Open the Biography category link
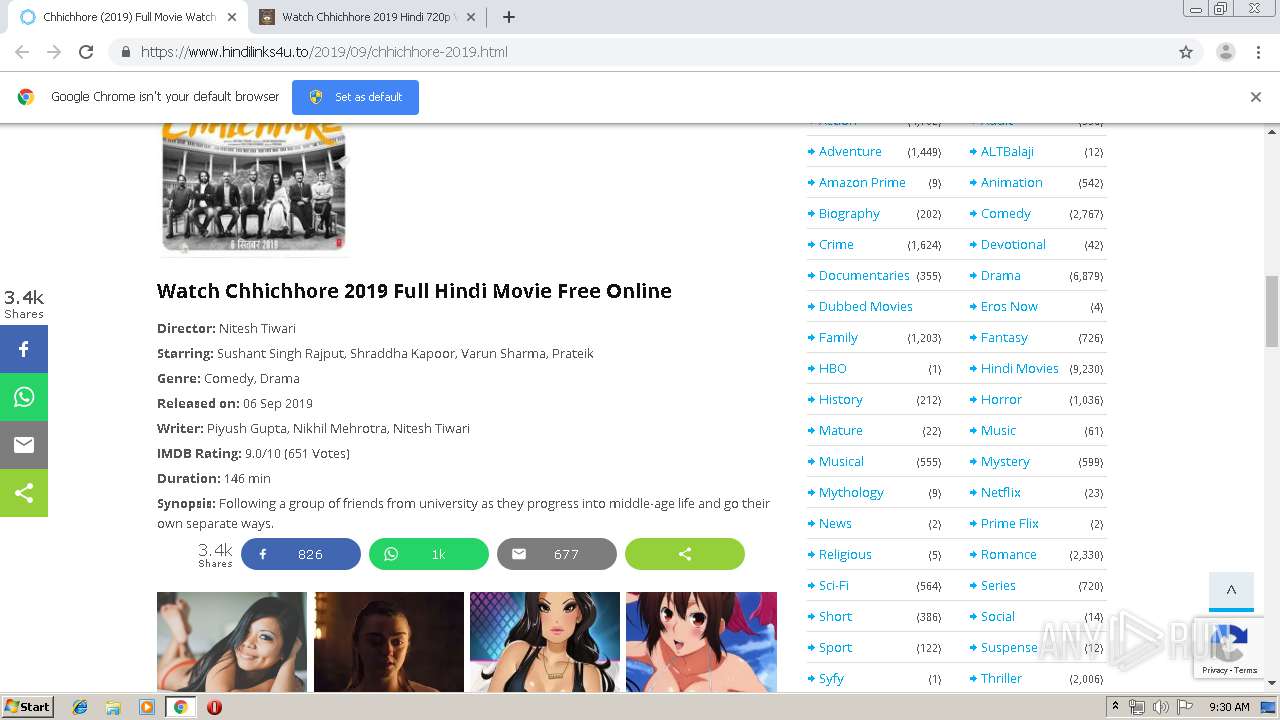 point(849,213)
